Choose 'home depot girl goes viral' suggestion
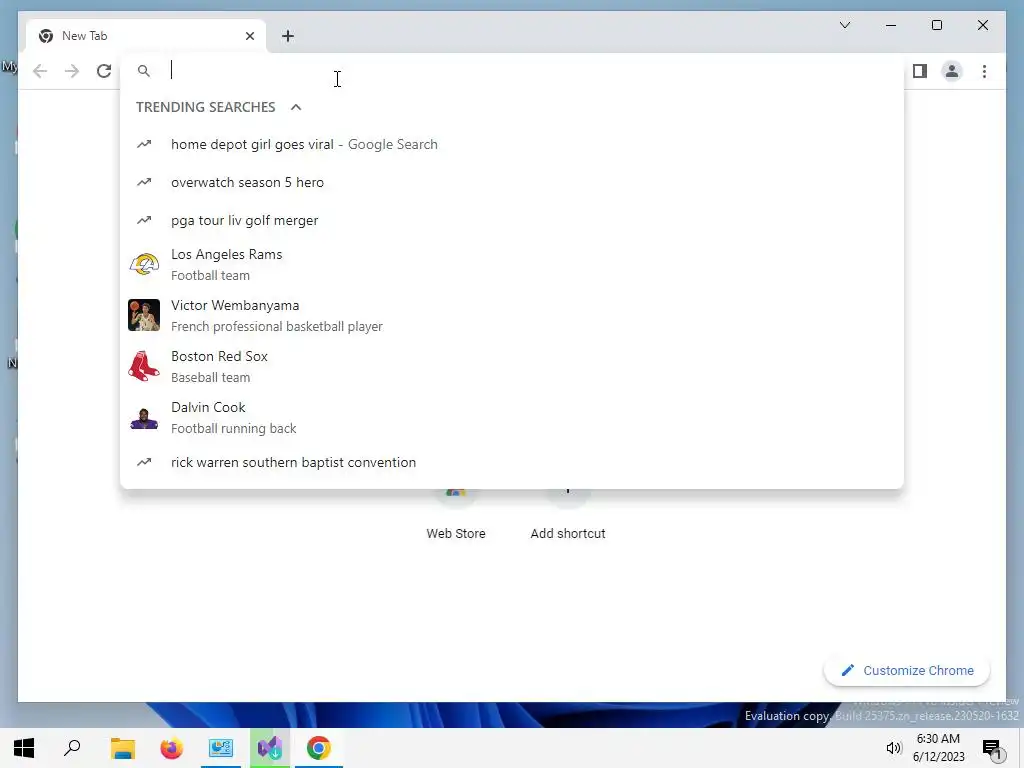 click(512, 144)
